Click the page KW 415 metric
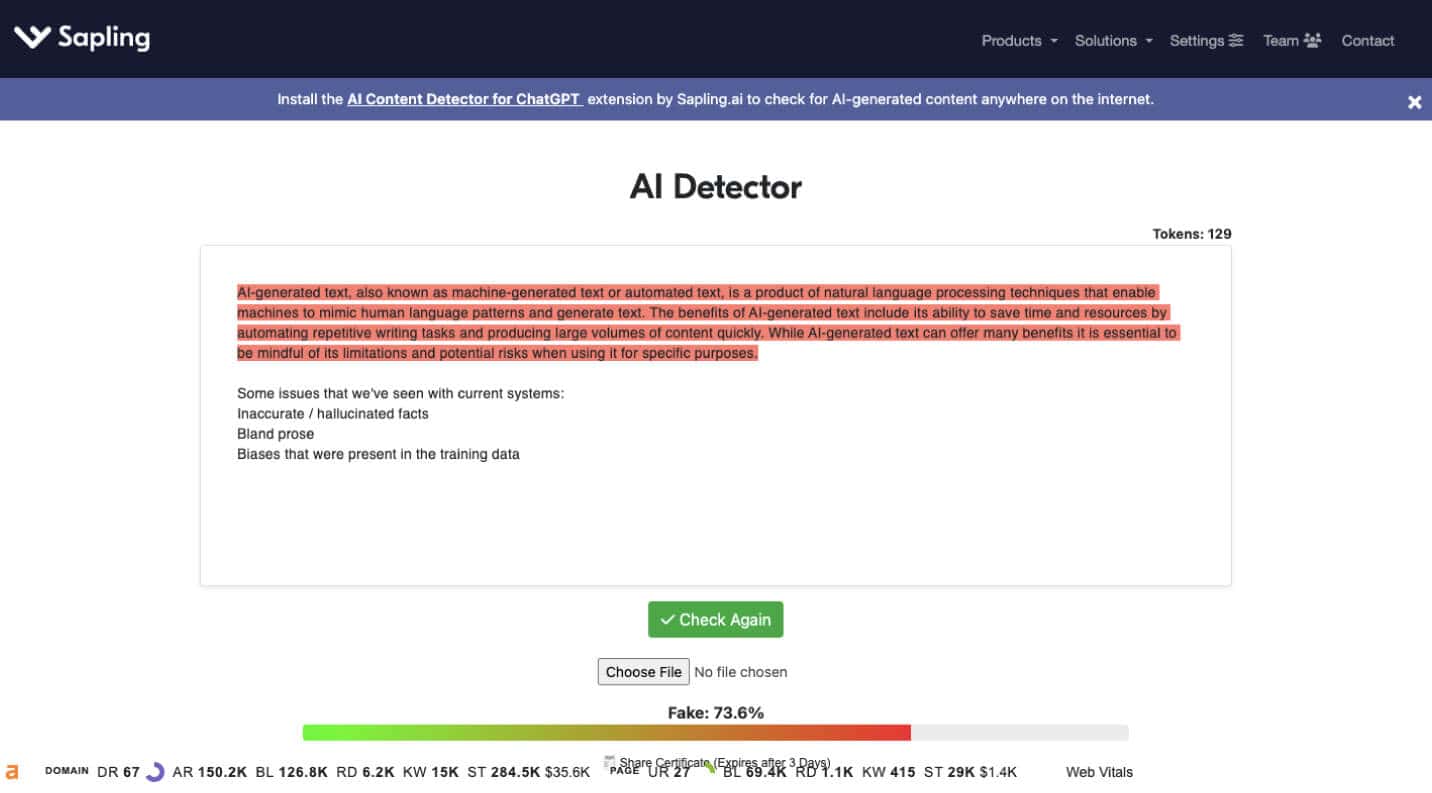This screenshot has width=1432, height=793. (x=889, y=772)
